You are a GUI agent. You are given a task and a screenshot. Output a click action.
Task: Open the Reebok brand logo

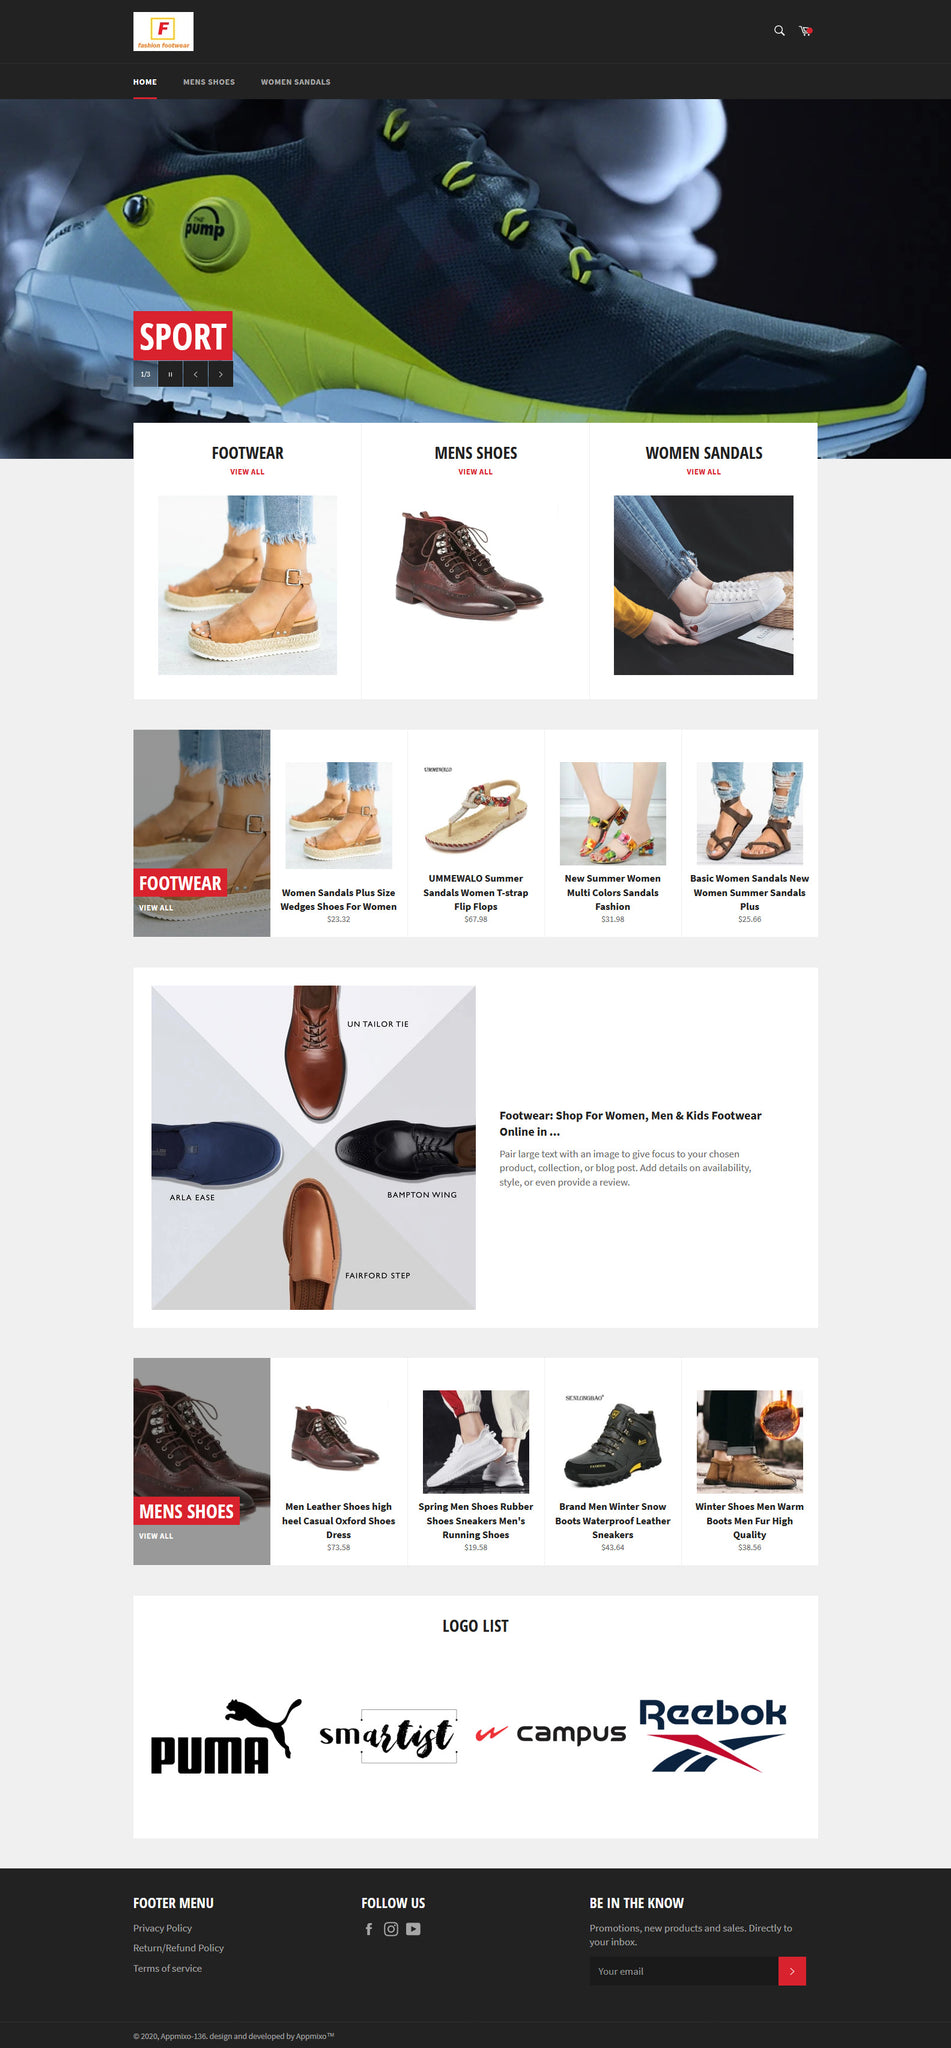(713, 1734)
